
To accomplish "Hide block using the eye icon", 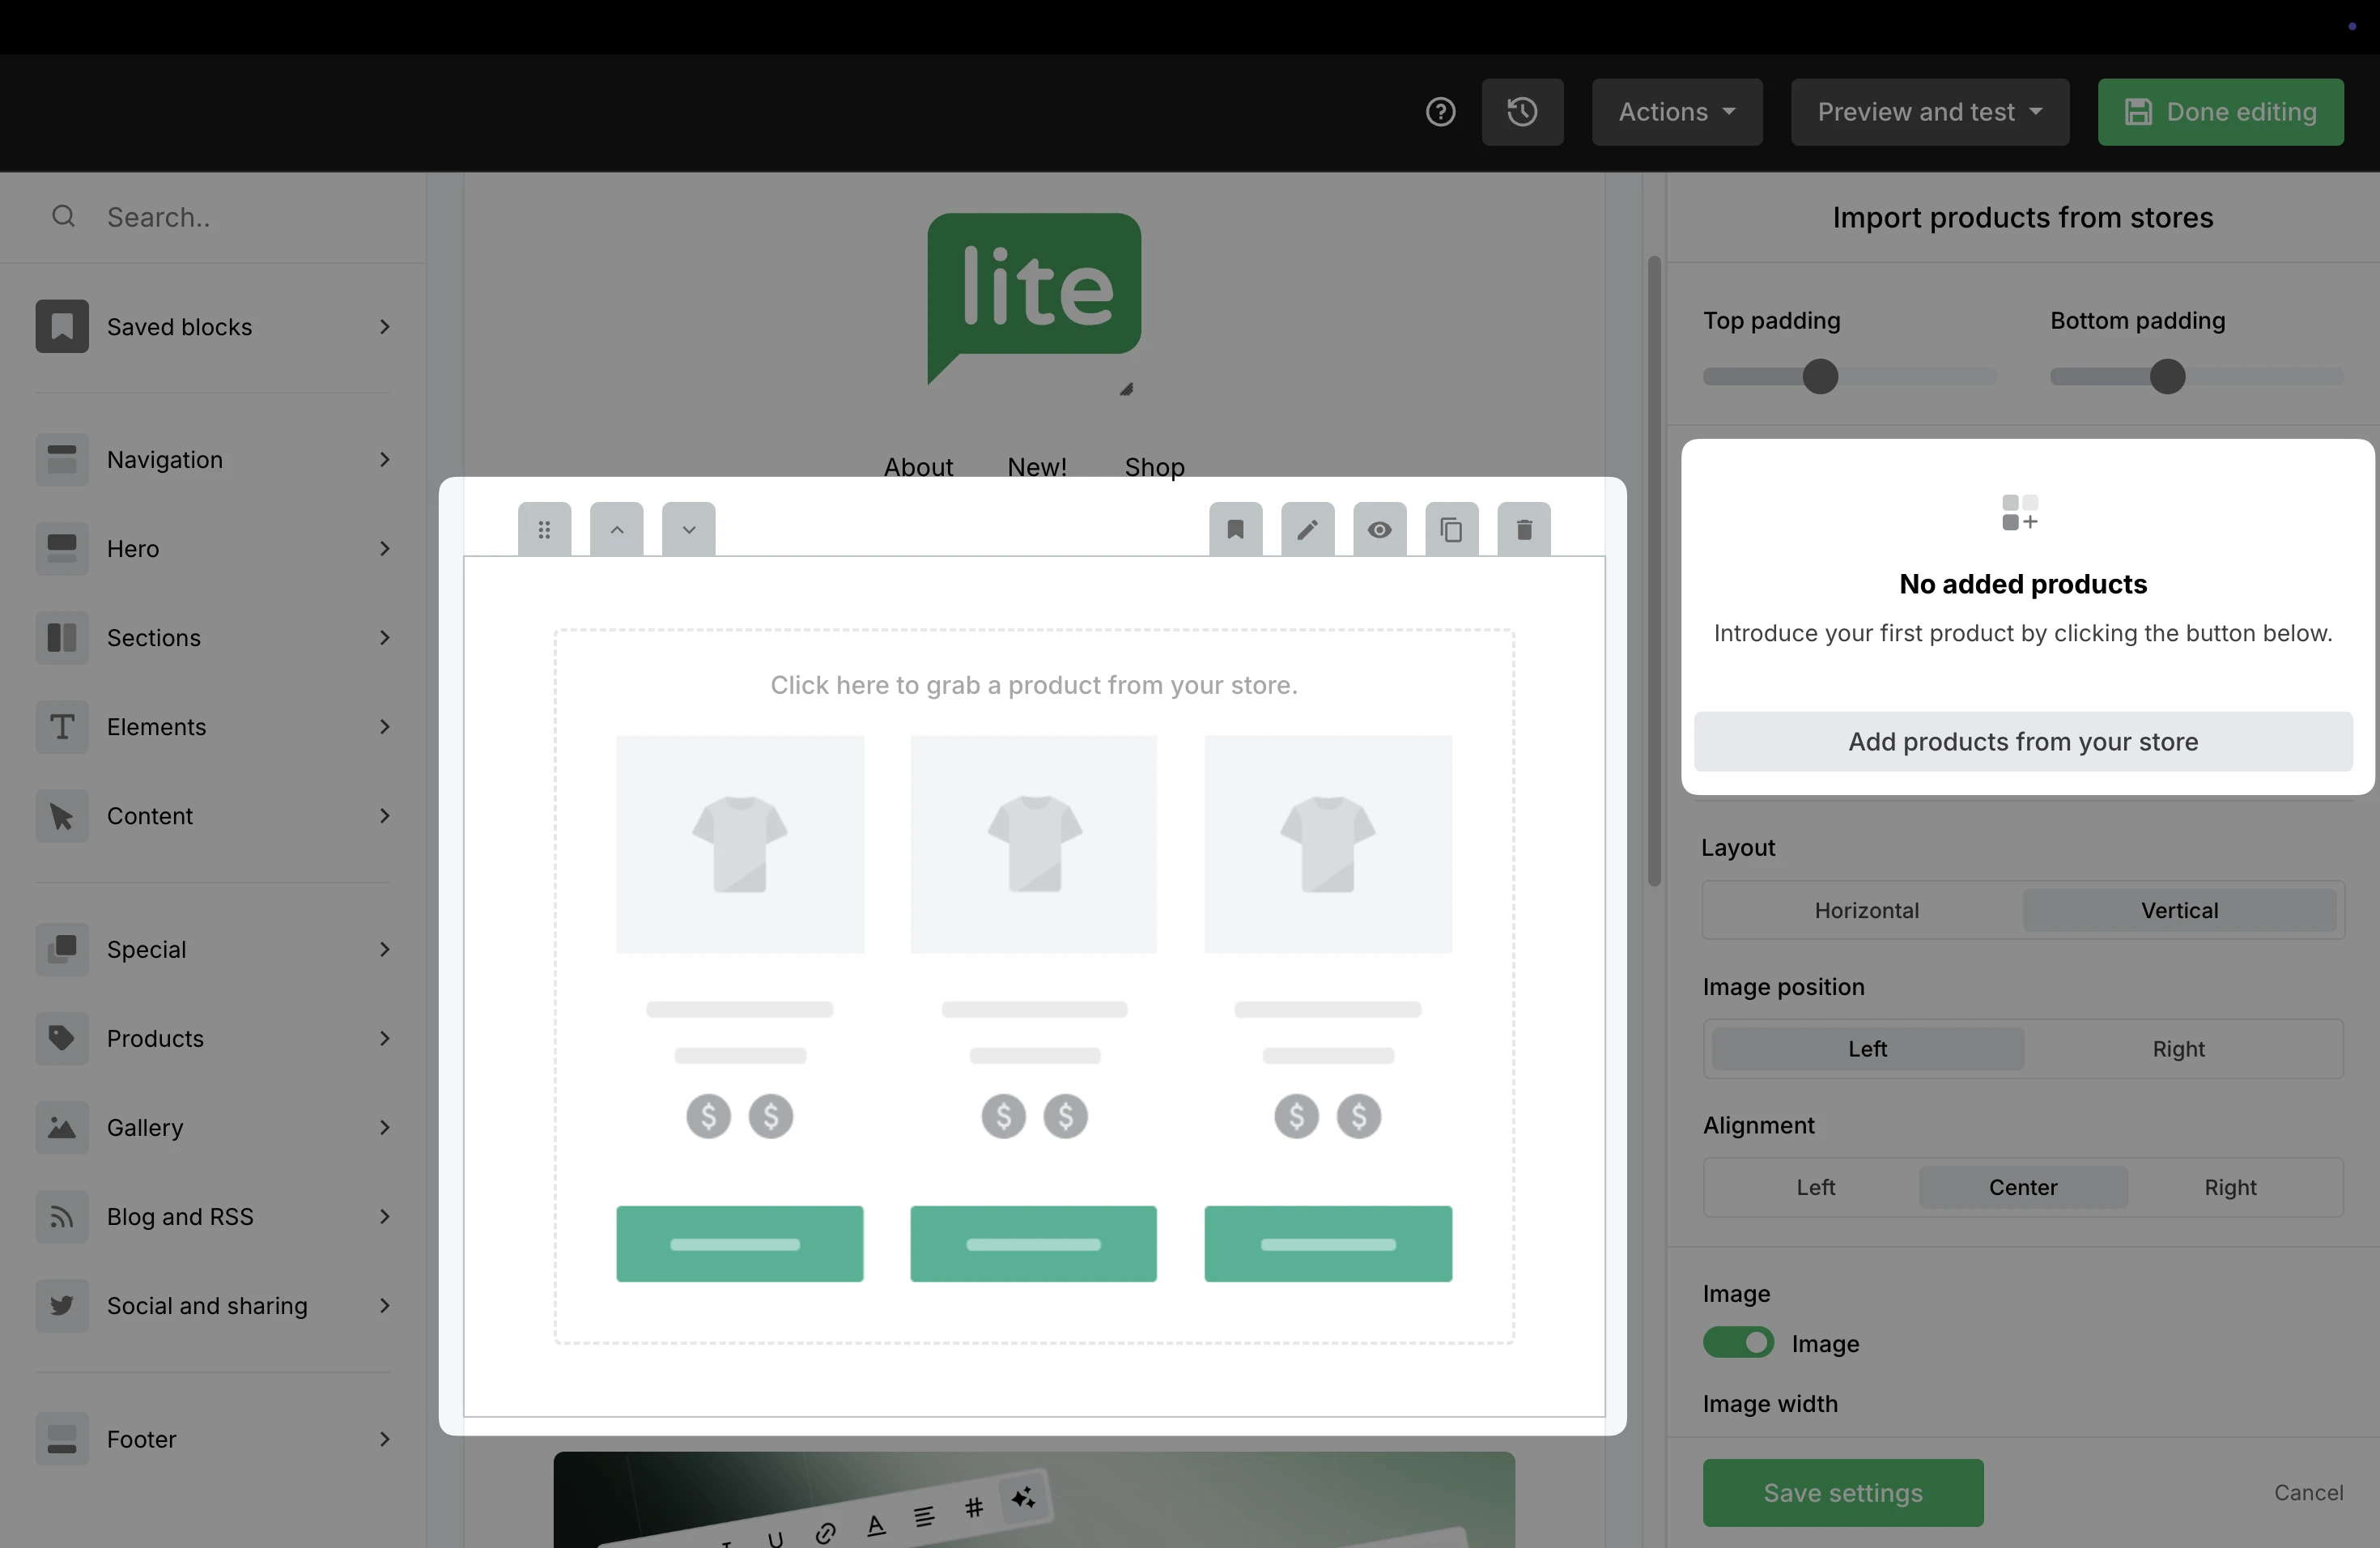I will point(1379,529).
